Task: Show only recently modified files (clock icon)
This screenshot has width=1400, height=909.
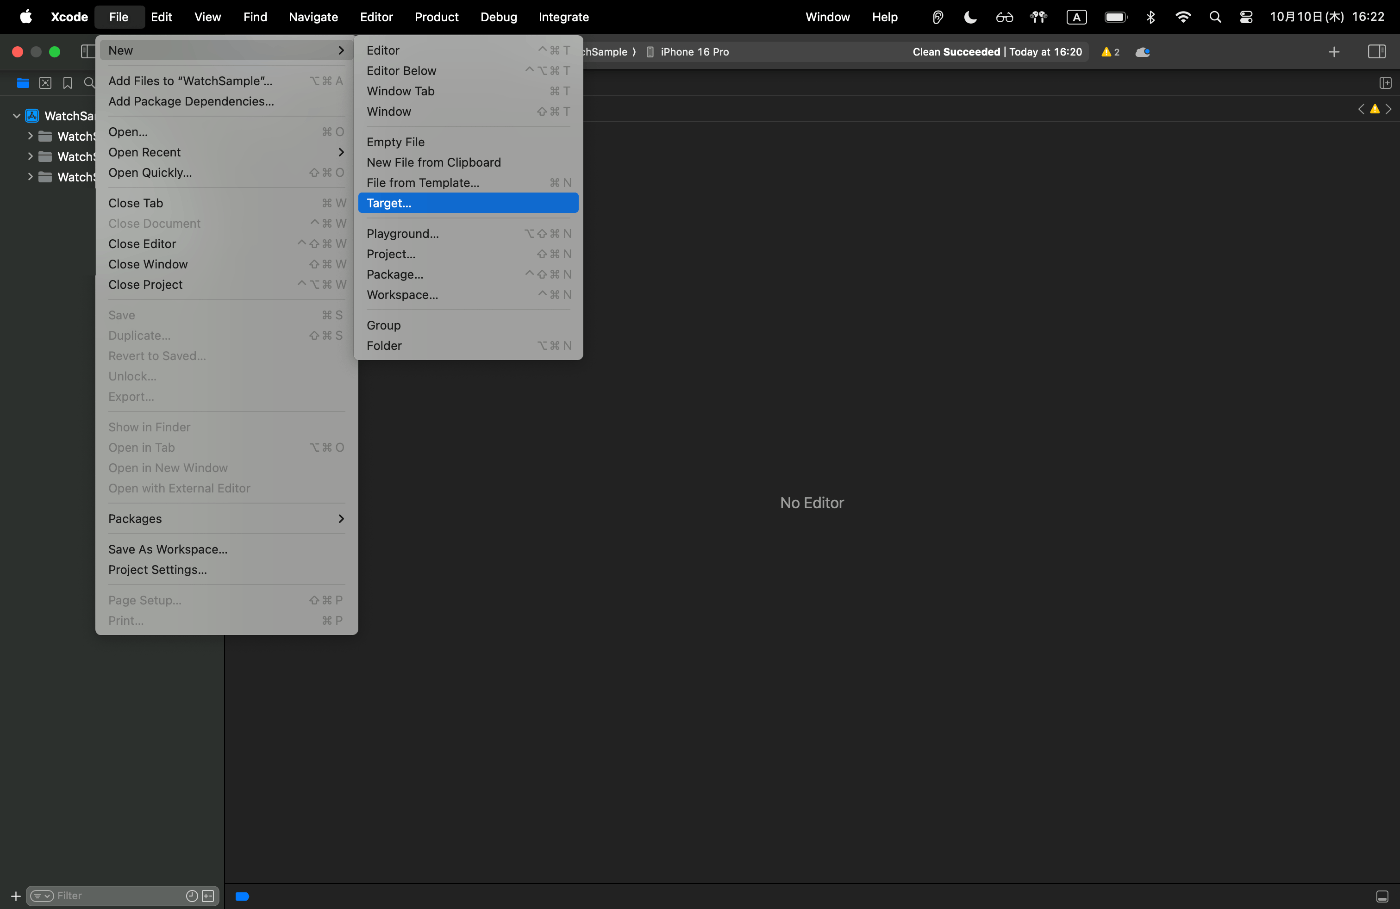Action: [x=192, y=896]
